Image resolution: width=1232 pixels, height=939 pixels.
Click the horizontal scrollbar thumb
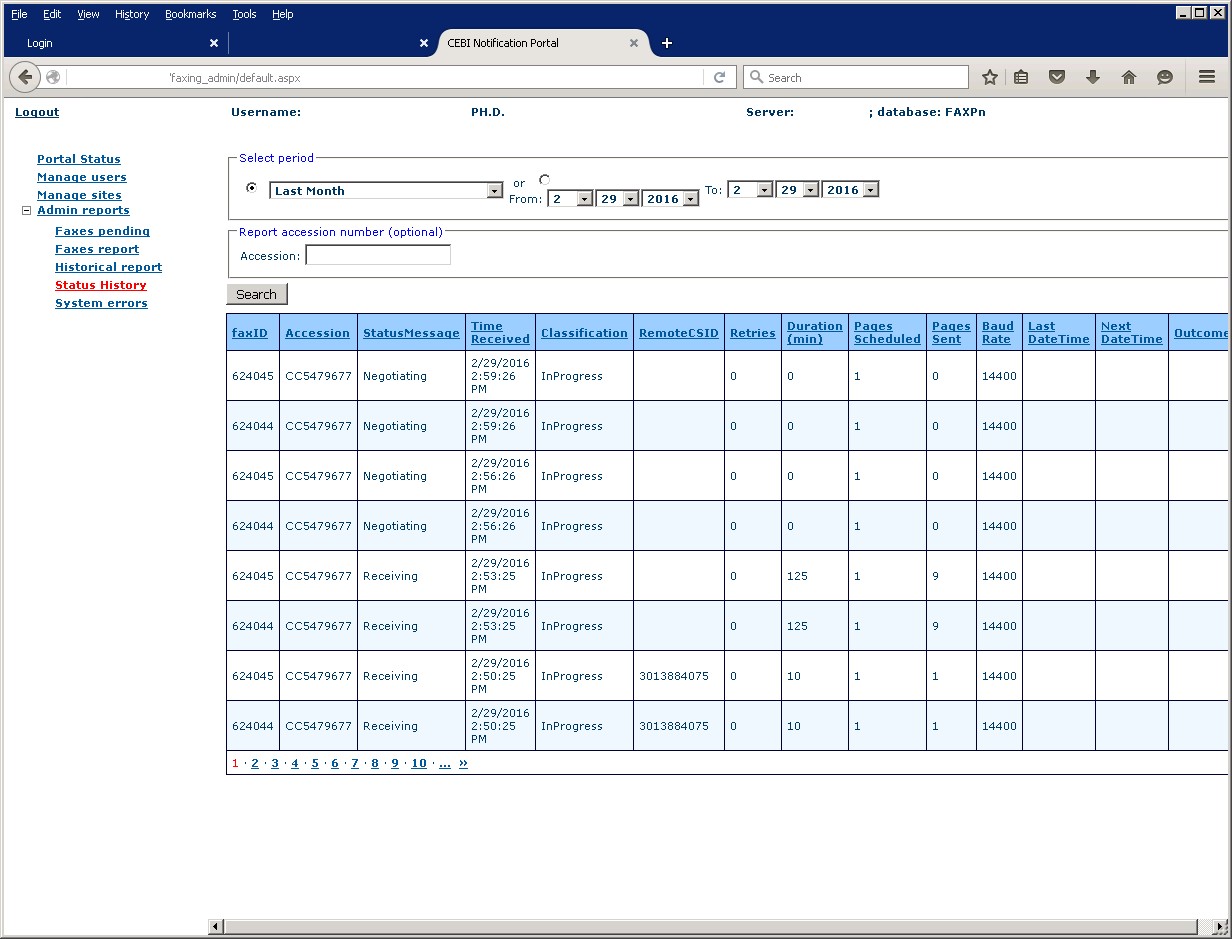click(x=711, y=927)
